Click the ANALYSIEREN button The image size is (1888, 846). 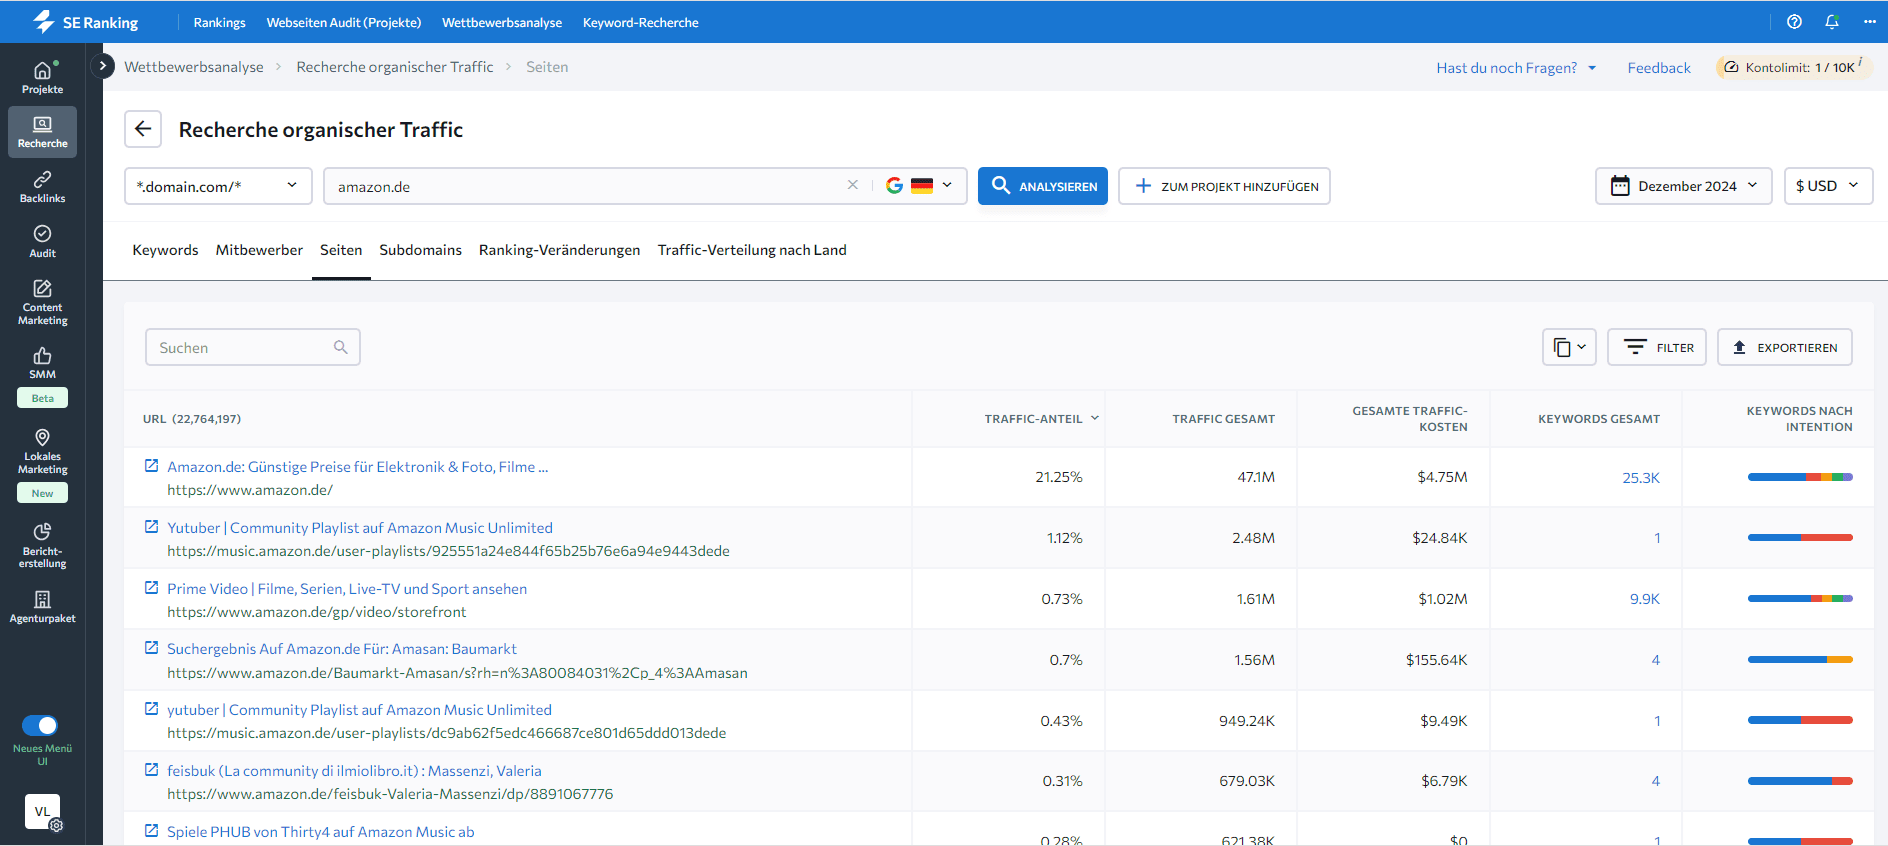pos(1042,186)
